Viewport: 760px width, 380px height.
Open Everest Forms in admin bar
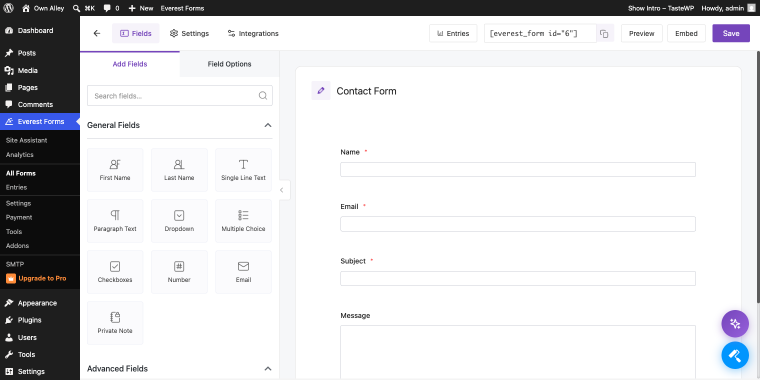point(182,8)
